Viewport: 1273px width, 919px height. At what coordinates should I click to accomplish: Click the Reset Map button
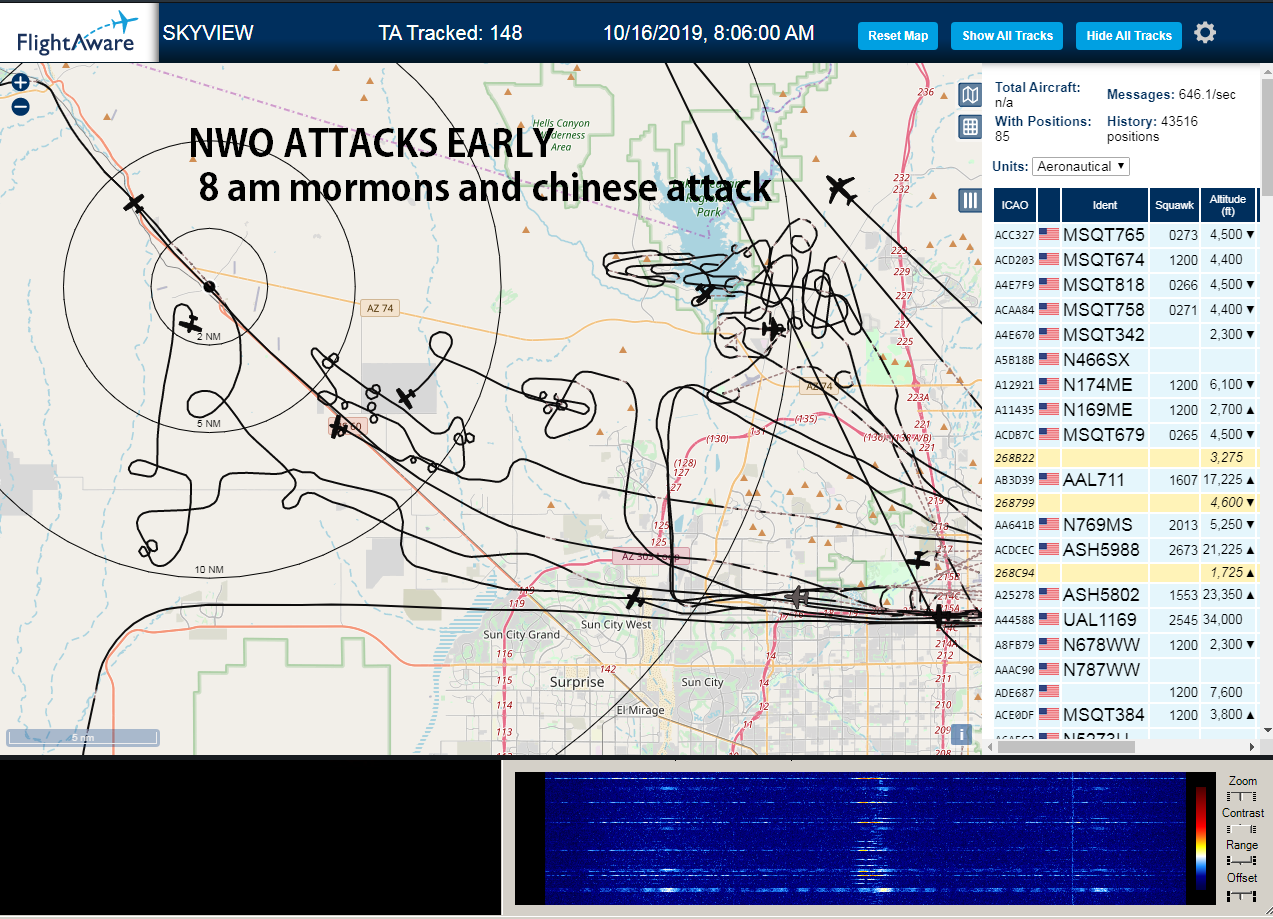898,36
